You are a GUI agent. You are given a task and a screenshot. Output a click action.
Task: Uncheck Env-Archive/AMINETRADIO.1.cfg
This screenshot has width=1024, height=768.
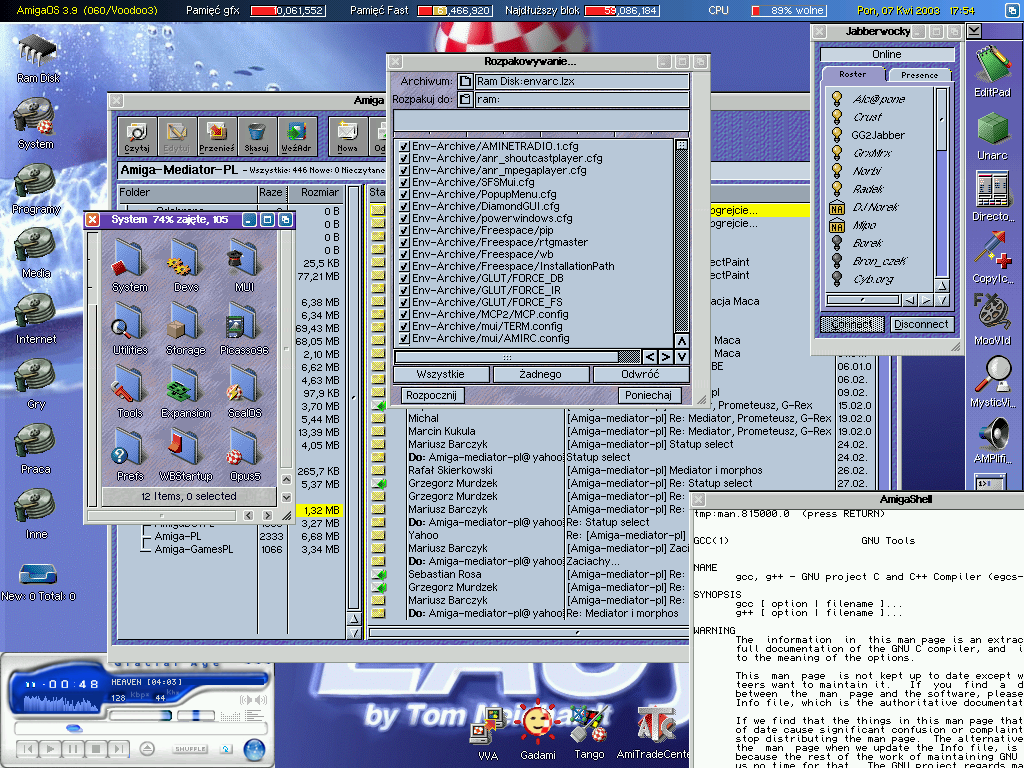point(404,146)
